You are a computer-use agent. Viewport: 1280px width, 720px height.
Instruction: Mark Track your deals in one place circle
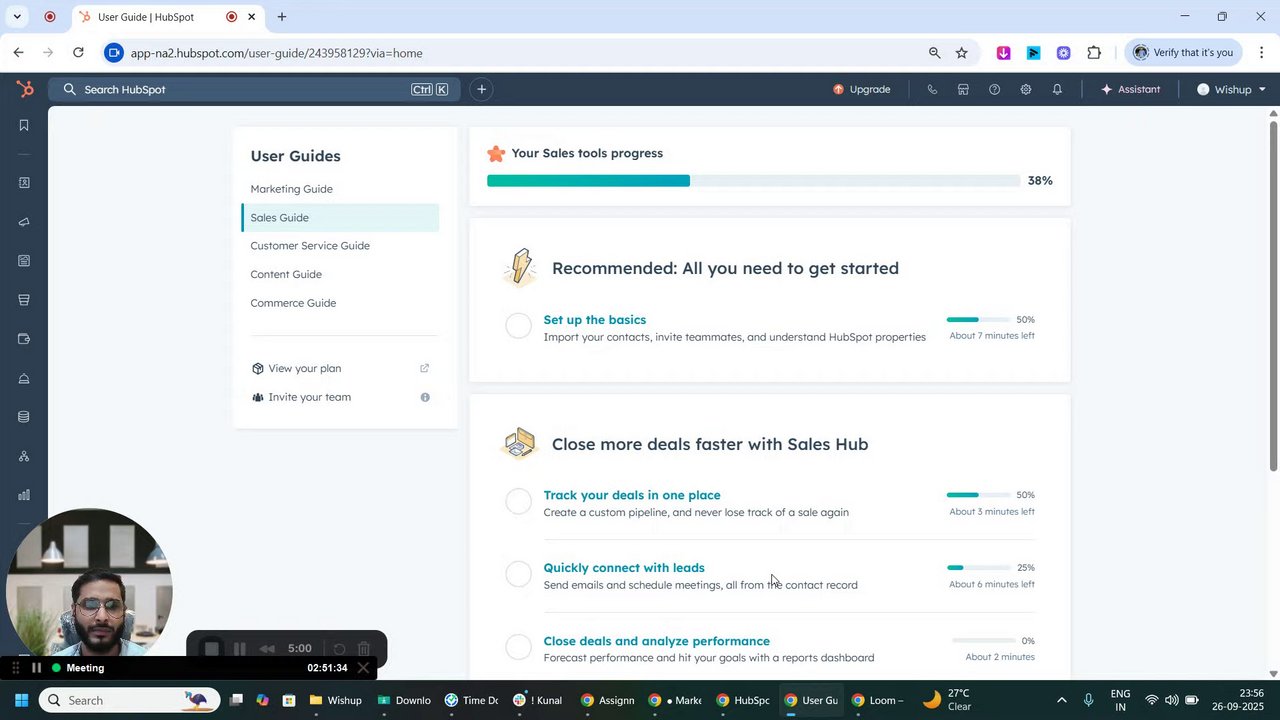point(518,501)
